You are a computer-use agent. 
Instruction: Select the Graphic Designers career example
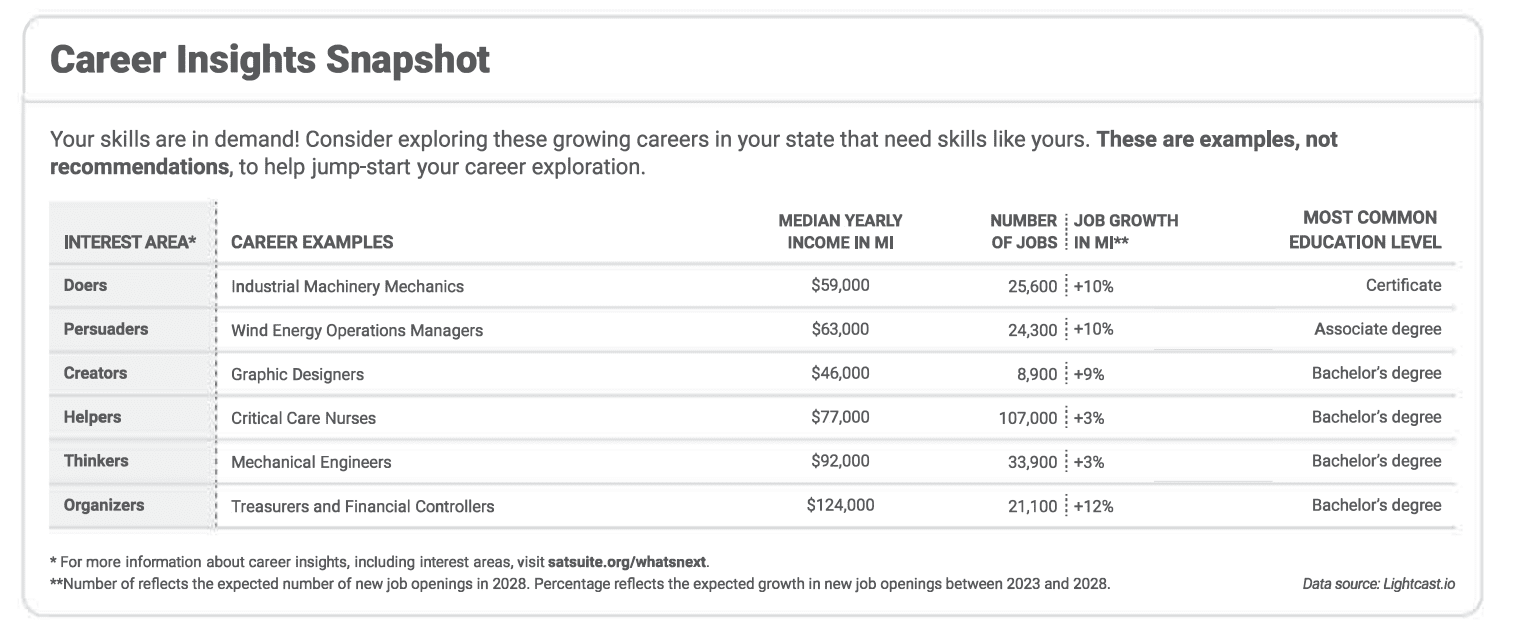click(x=297, y=374)
